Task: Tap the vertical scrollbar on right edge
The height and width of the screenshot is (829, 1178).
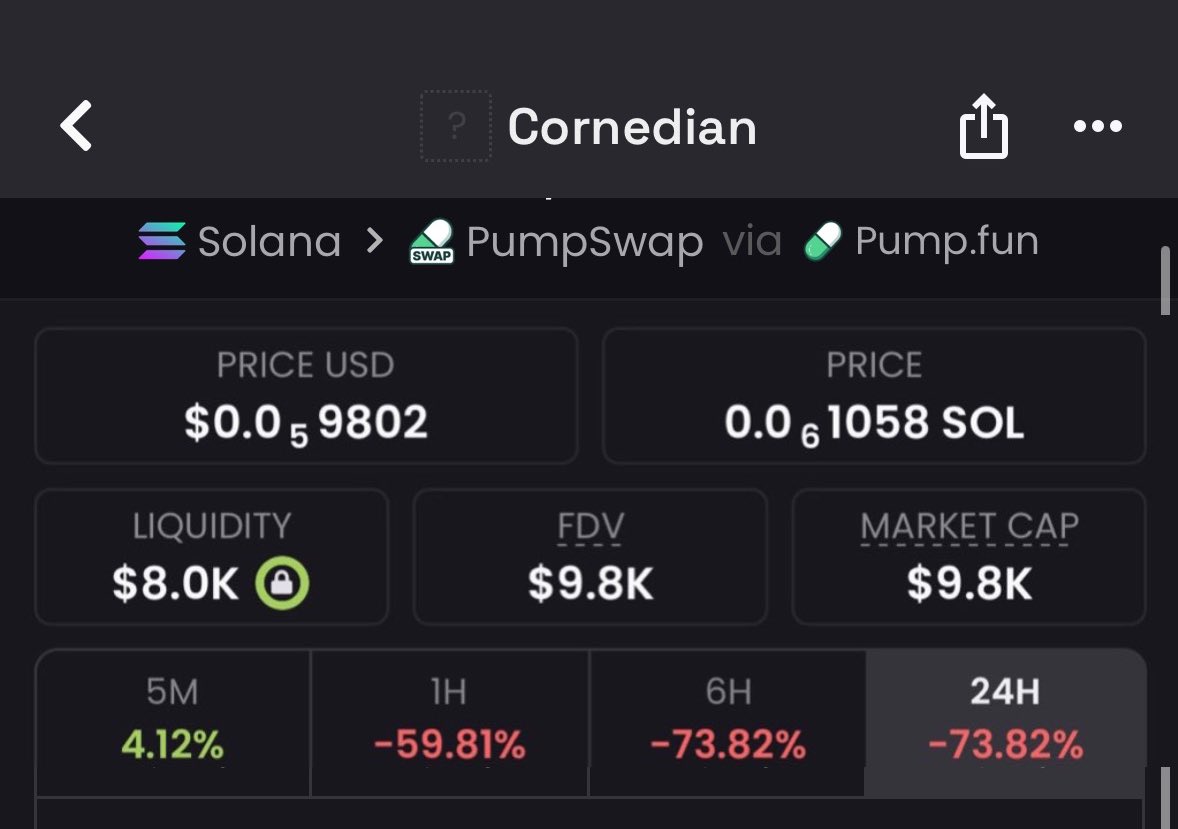Action: coord(1164,281)
